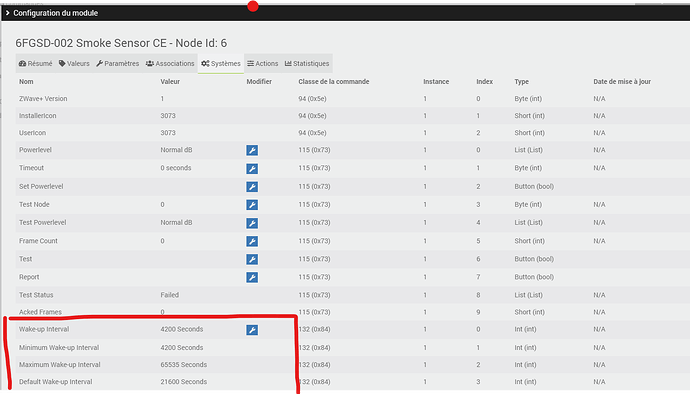690x394 pixels.
Task: Click the Minimum Wake-up Interval row name
Action: pyautogui.click(x=59, y=347)
